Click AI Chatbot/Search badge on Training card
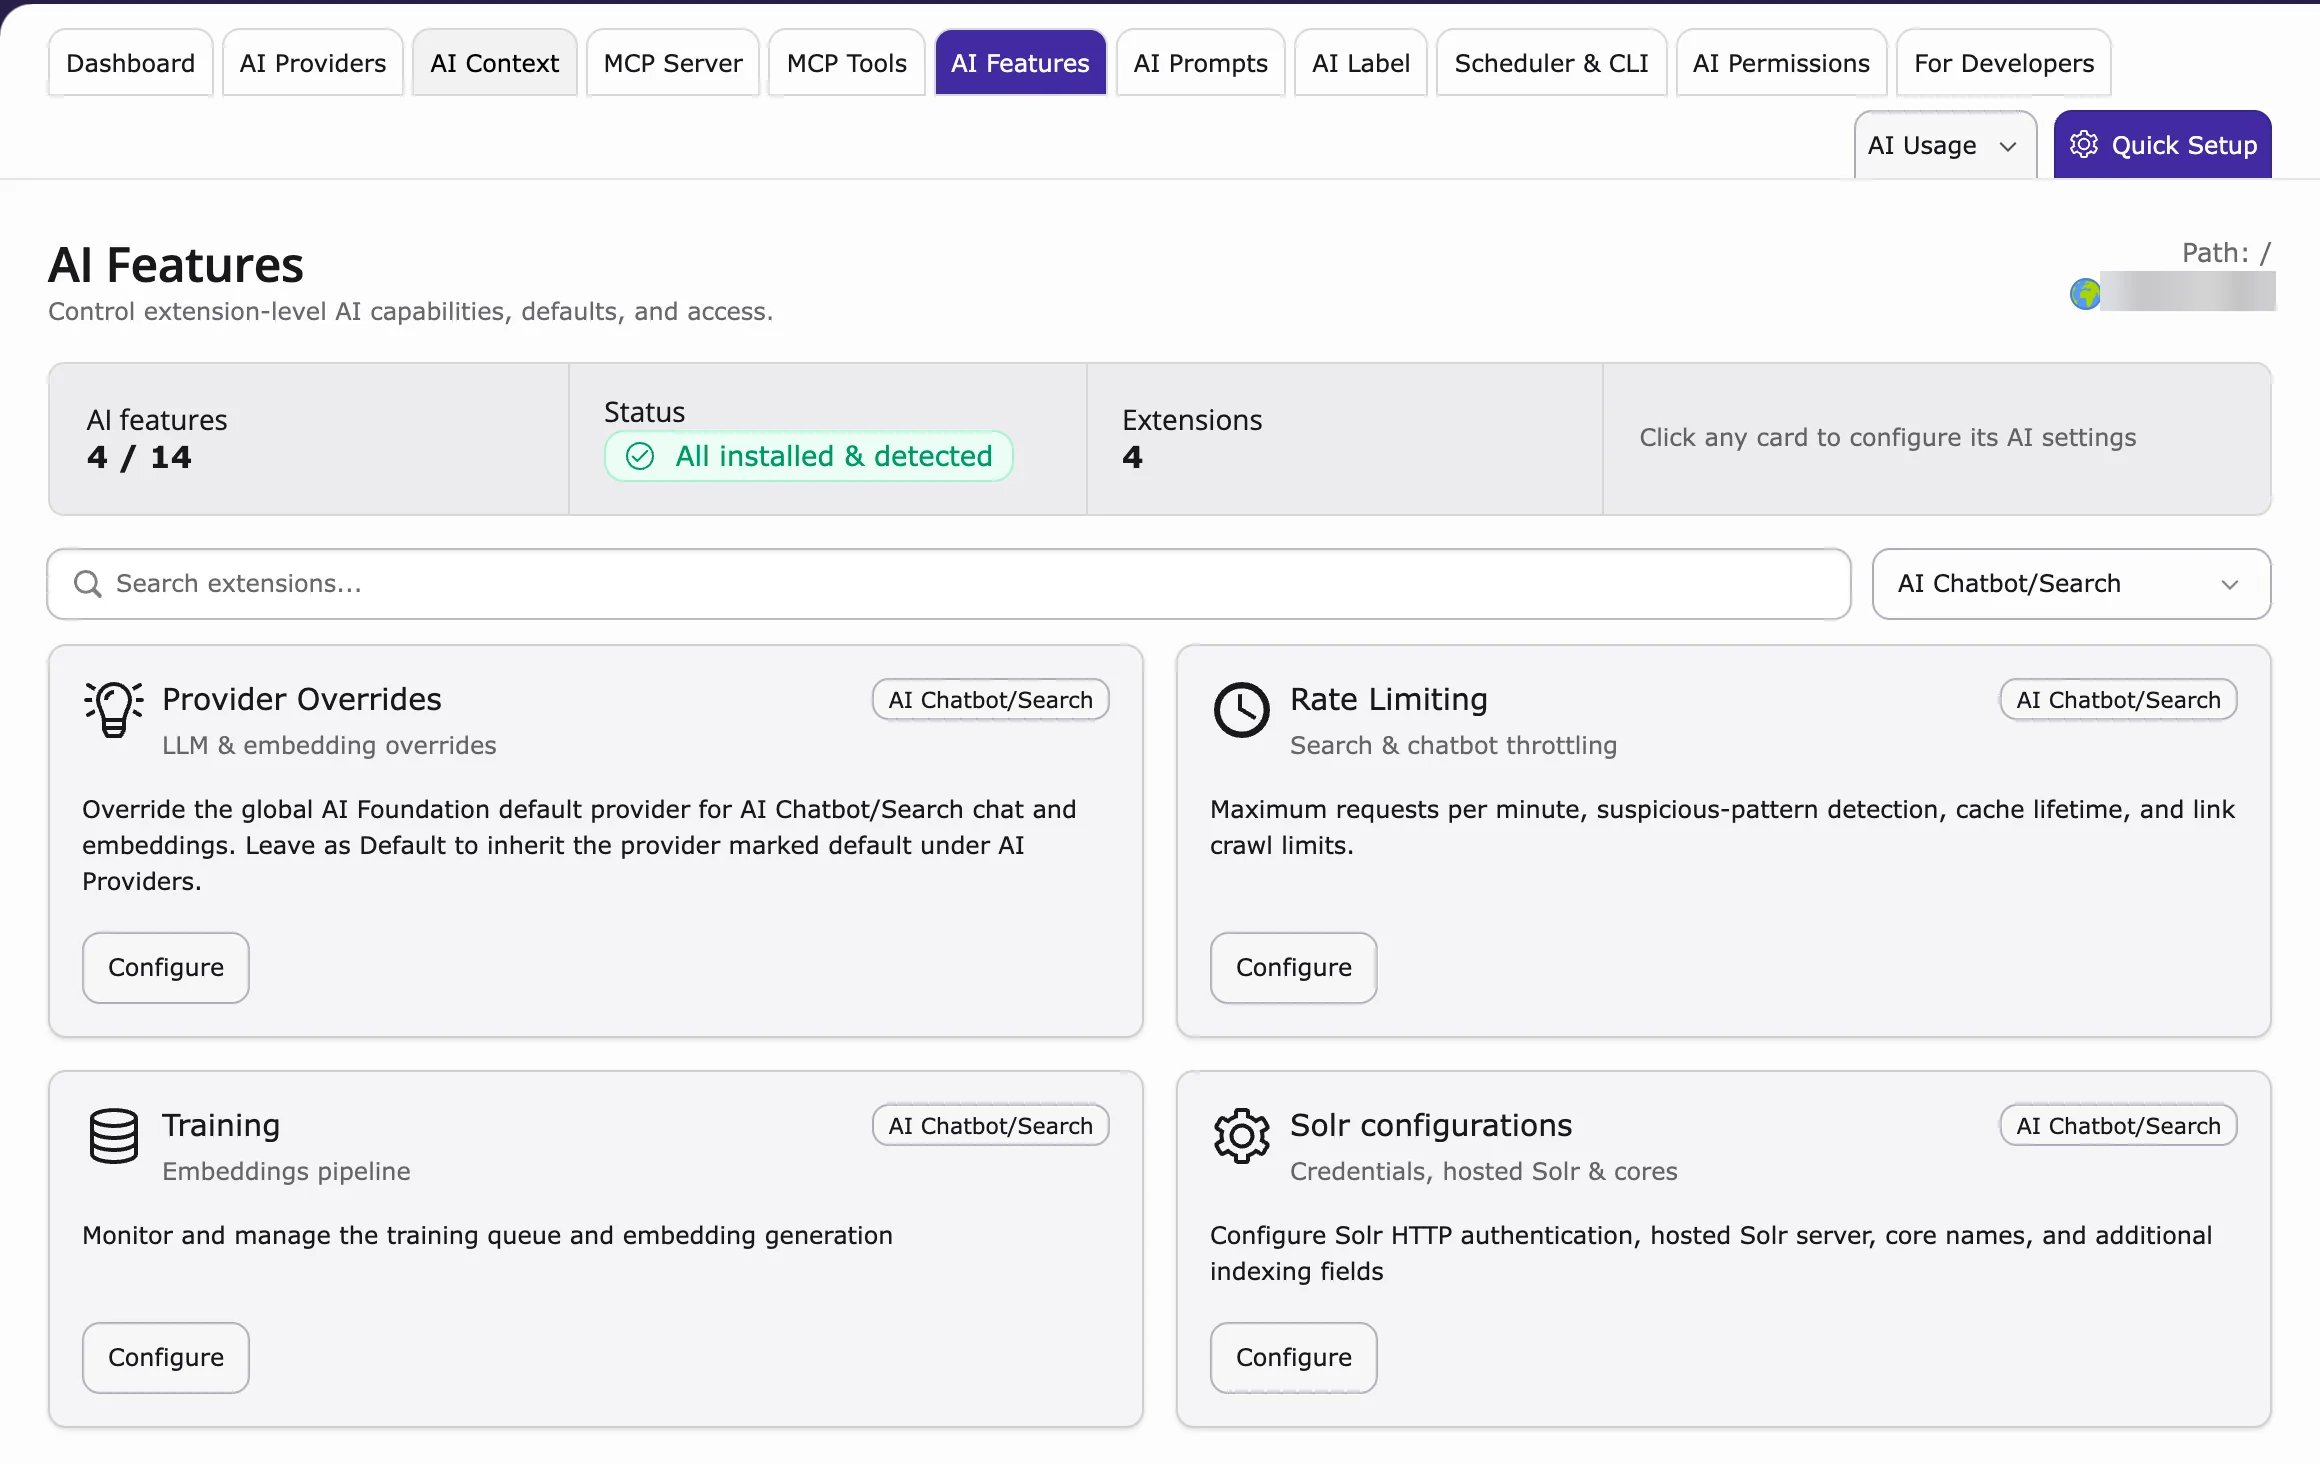 coord(991,1126)
